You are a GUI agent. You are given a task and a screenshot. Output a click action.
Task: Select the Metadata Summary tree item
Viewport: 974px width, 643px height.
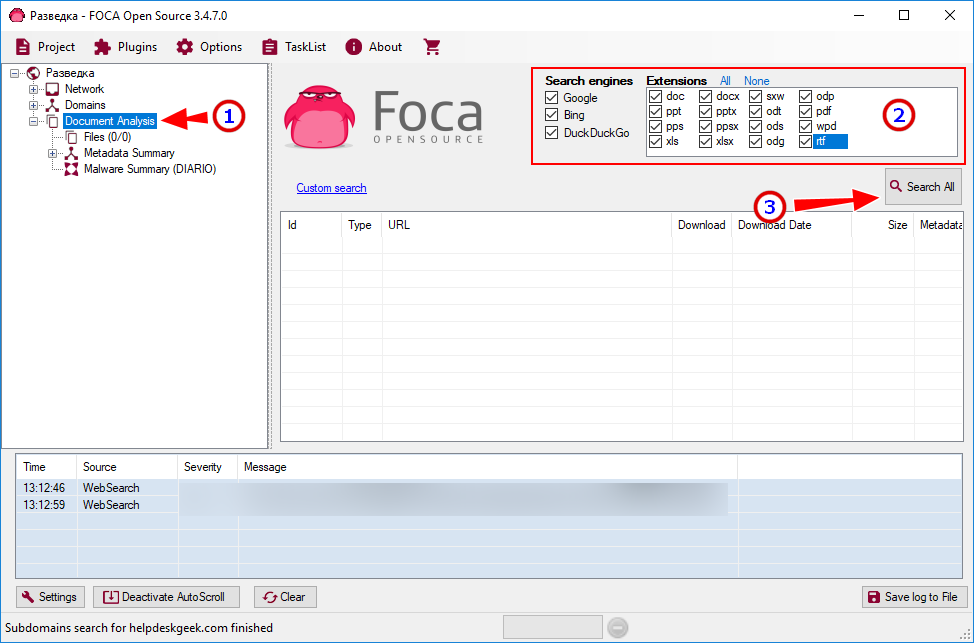pyautogui.click(x=129, y=153)
